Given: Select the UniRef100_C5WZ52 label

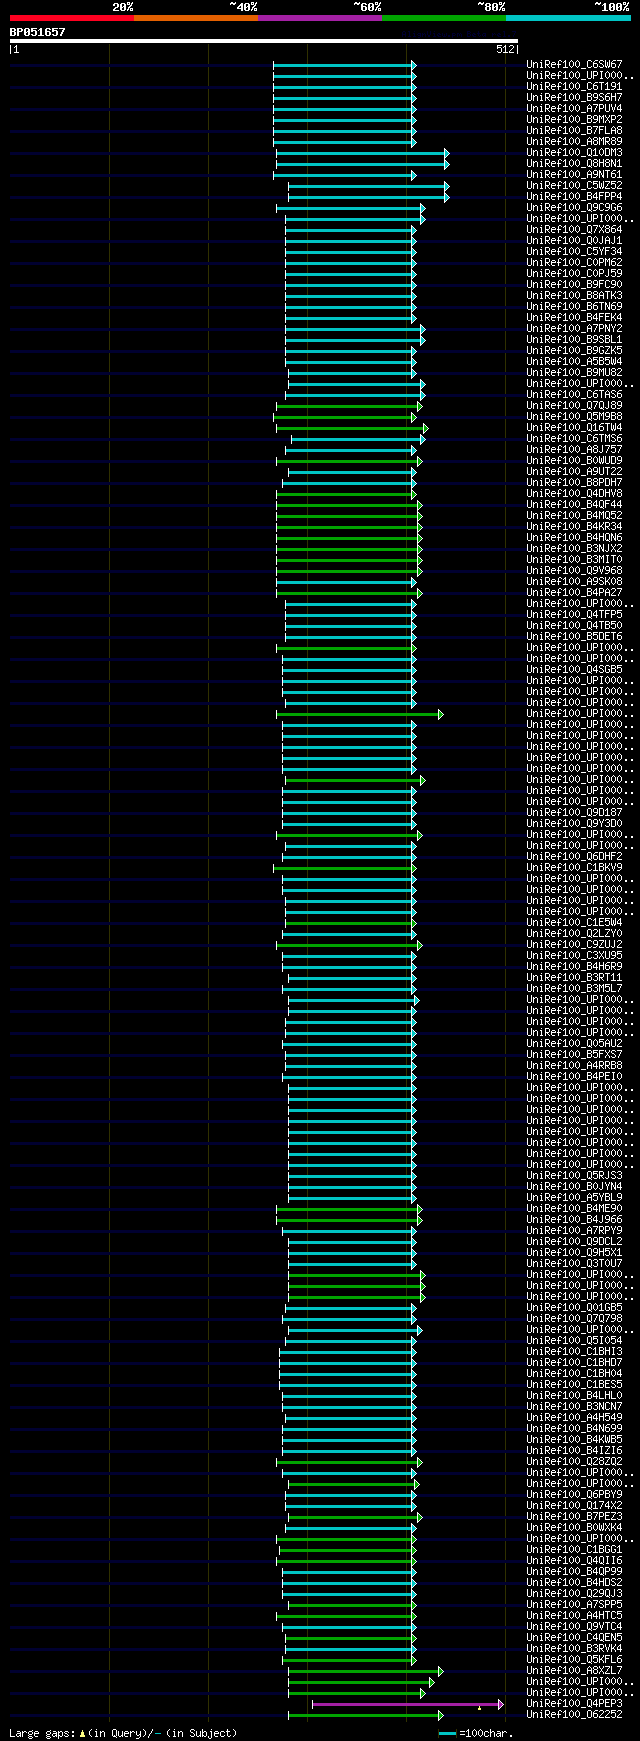Looking at the screenshot, I should [x=574, y=186].
